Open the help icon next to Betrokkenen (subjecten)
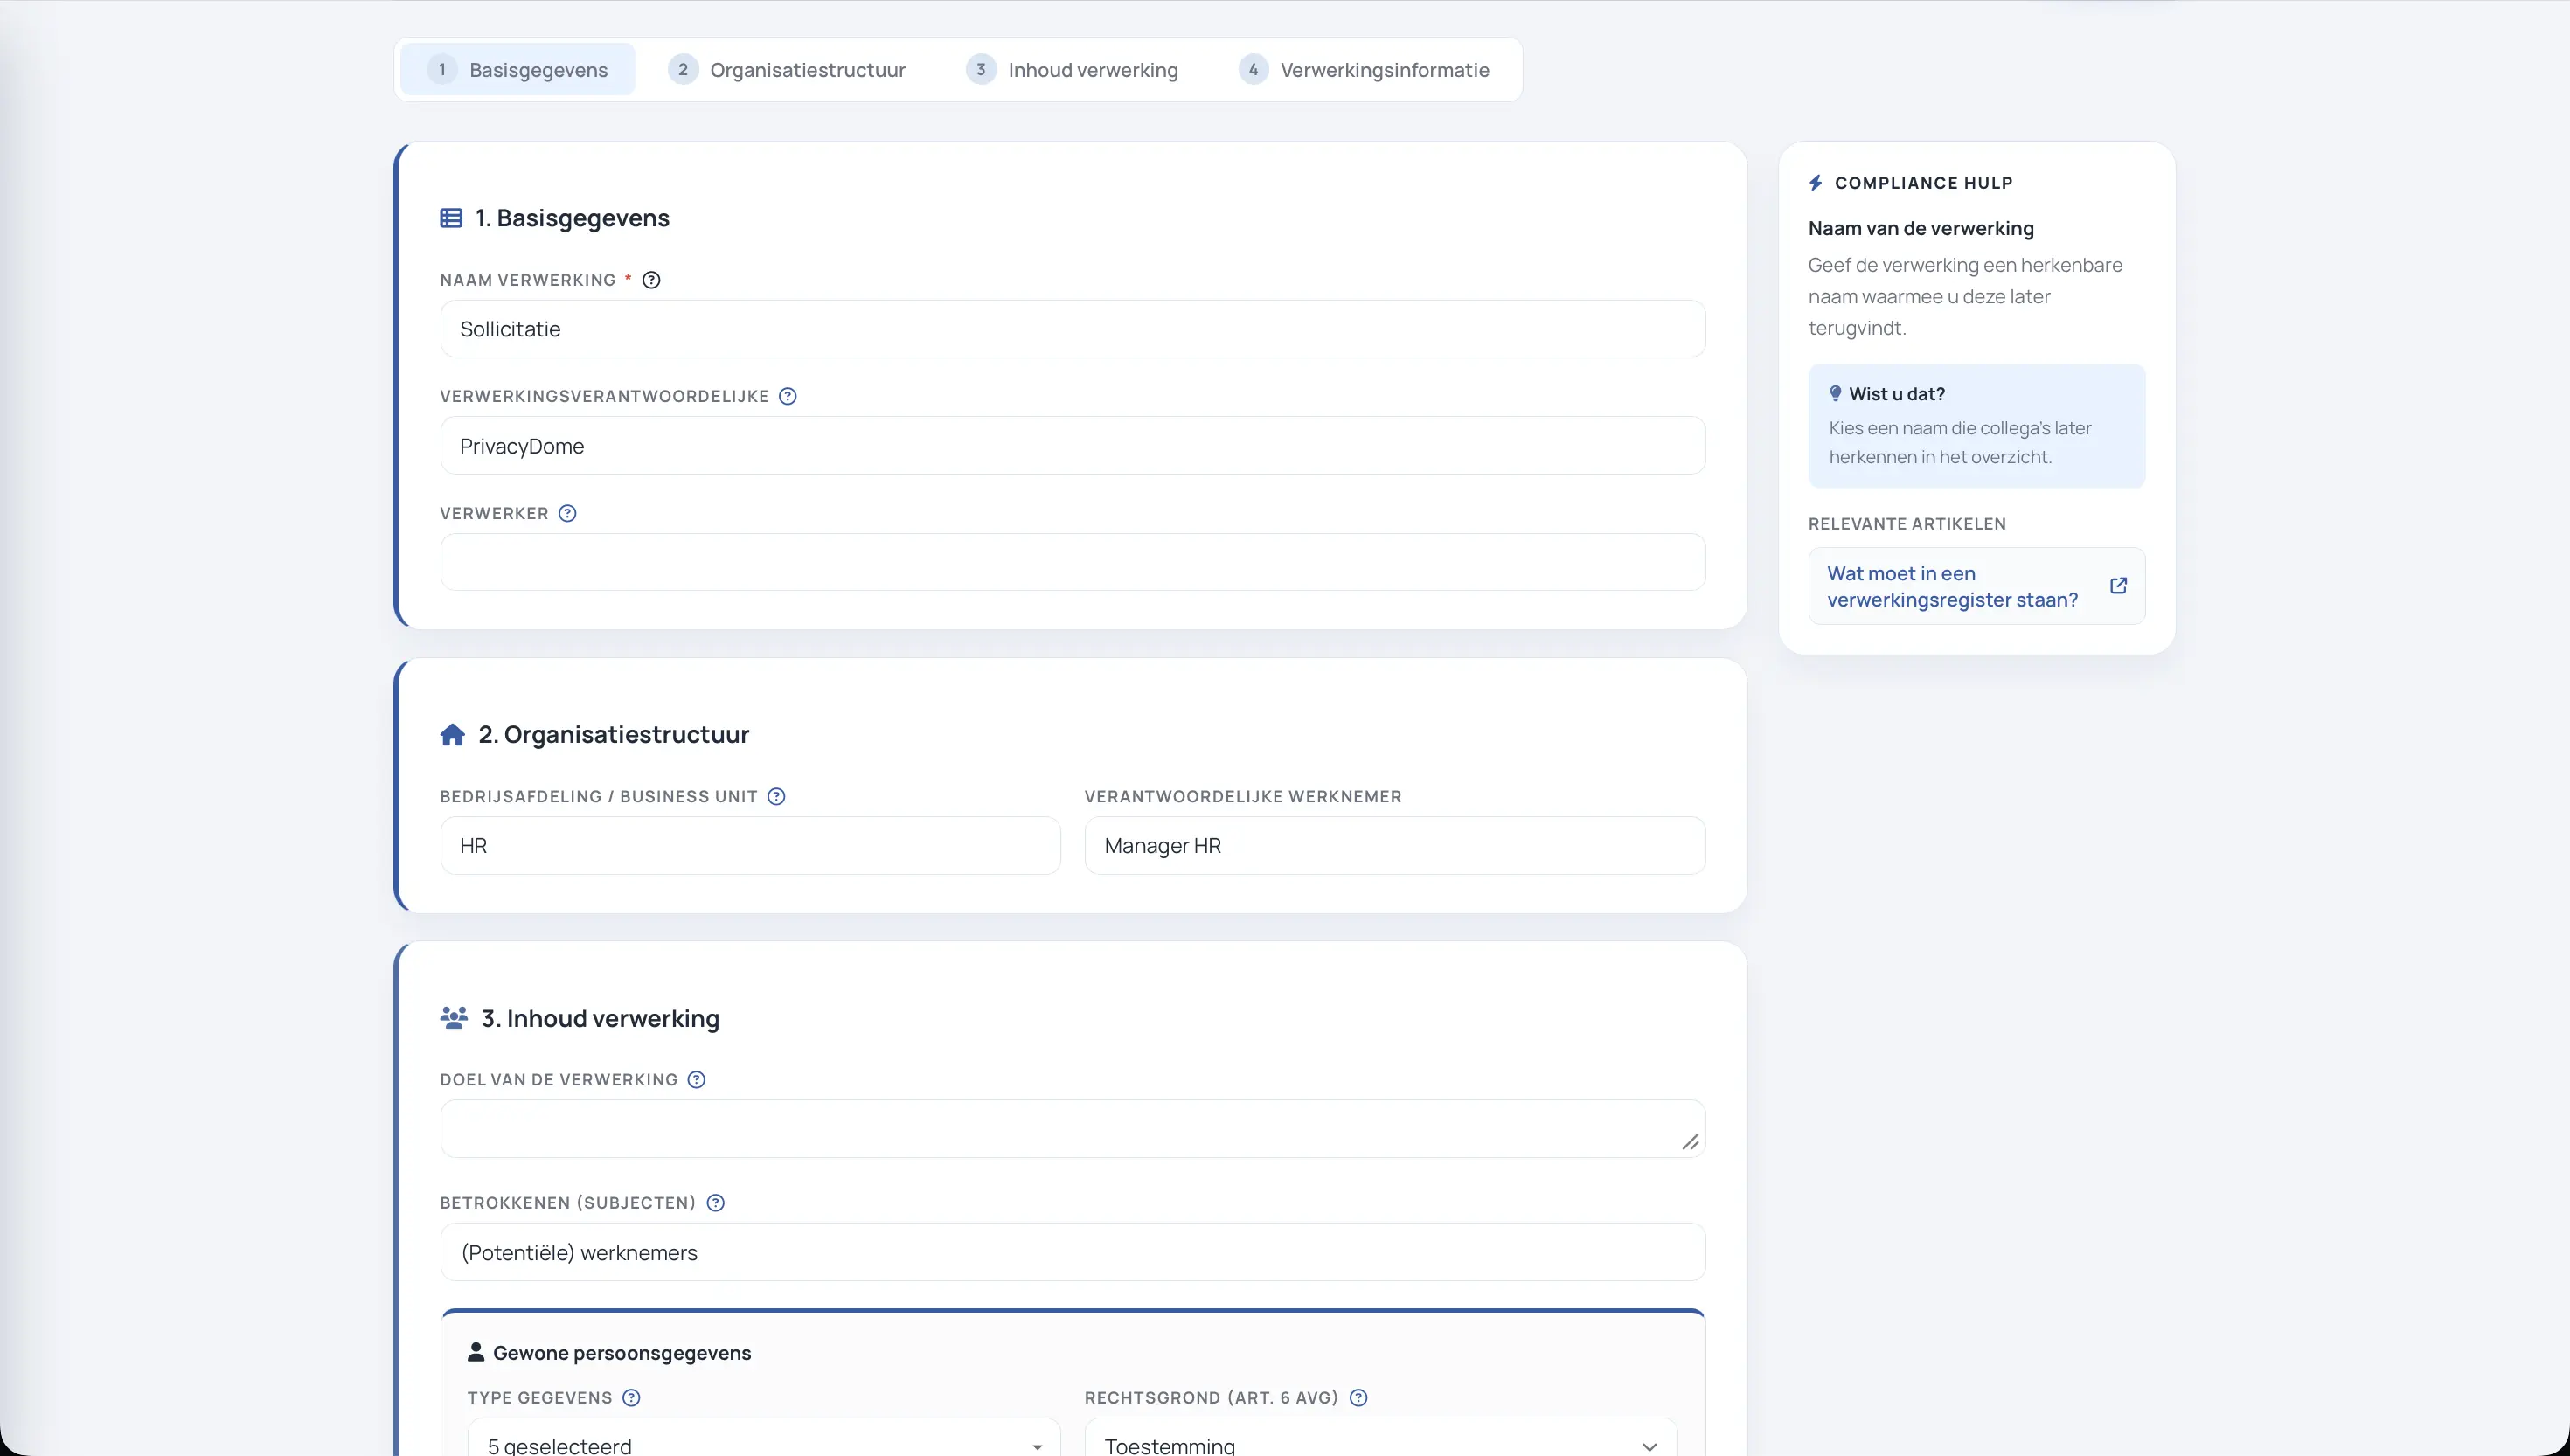The image size is (2570, 1456). [x=716, y=1202]
